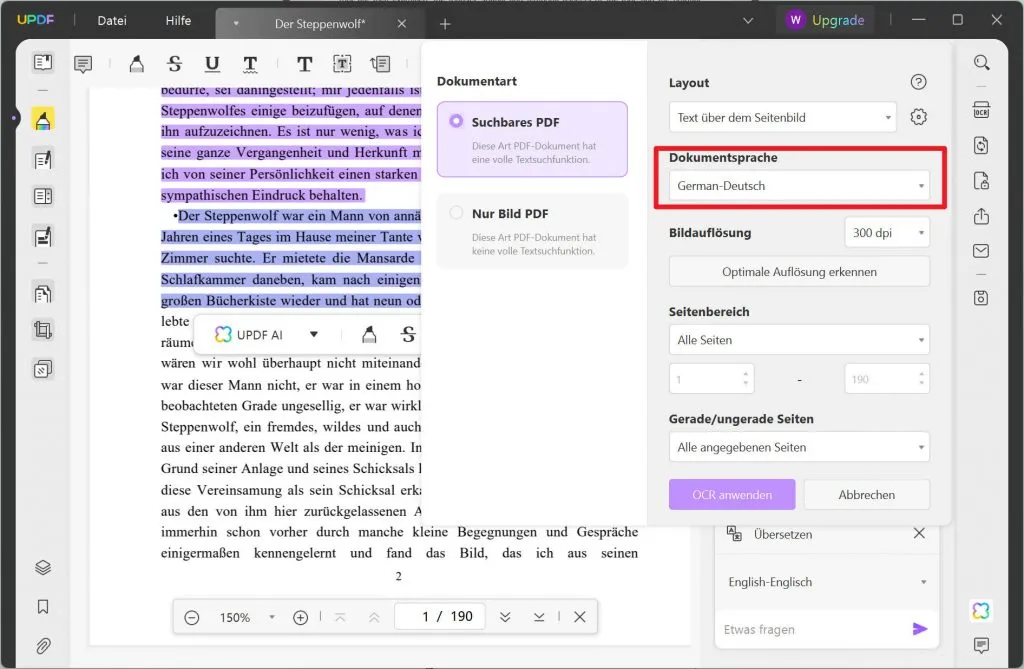Open the Seitenbereich dropdown showing Alle Seiten
Screen dimensions: 1024x669
[798, 339]
